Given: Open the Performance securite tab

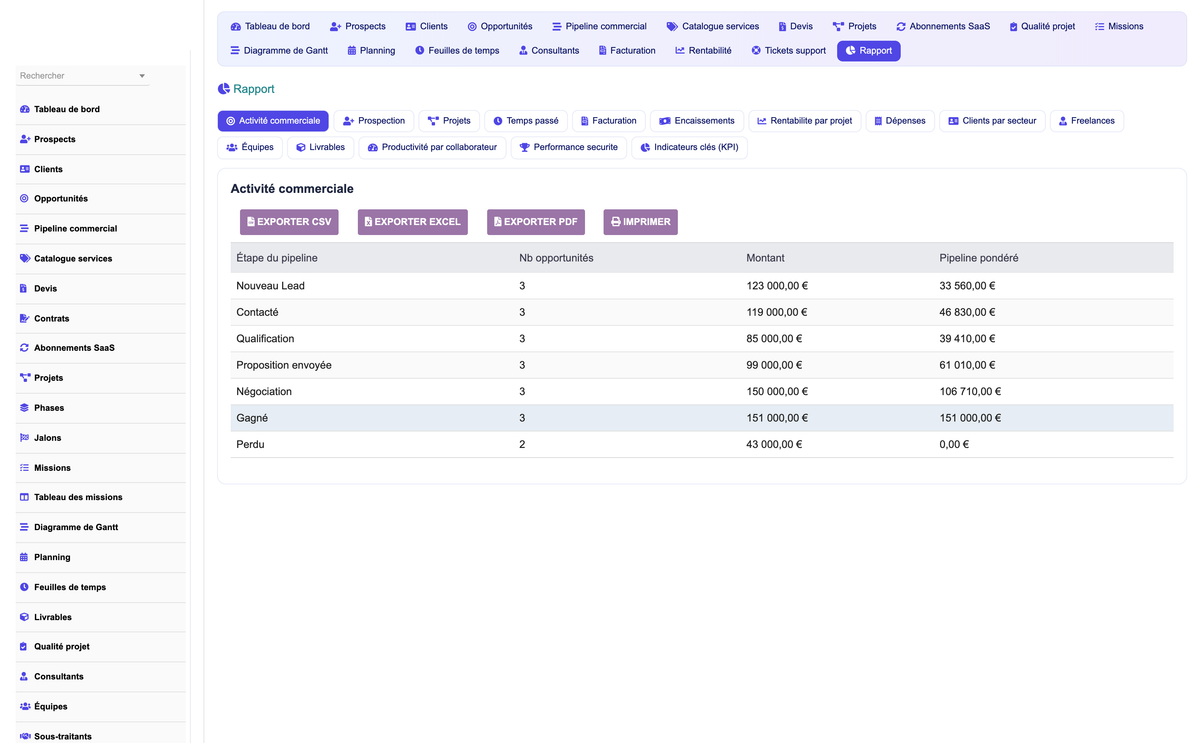Looking at the screenshot, I should click(568, 147).
